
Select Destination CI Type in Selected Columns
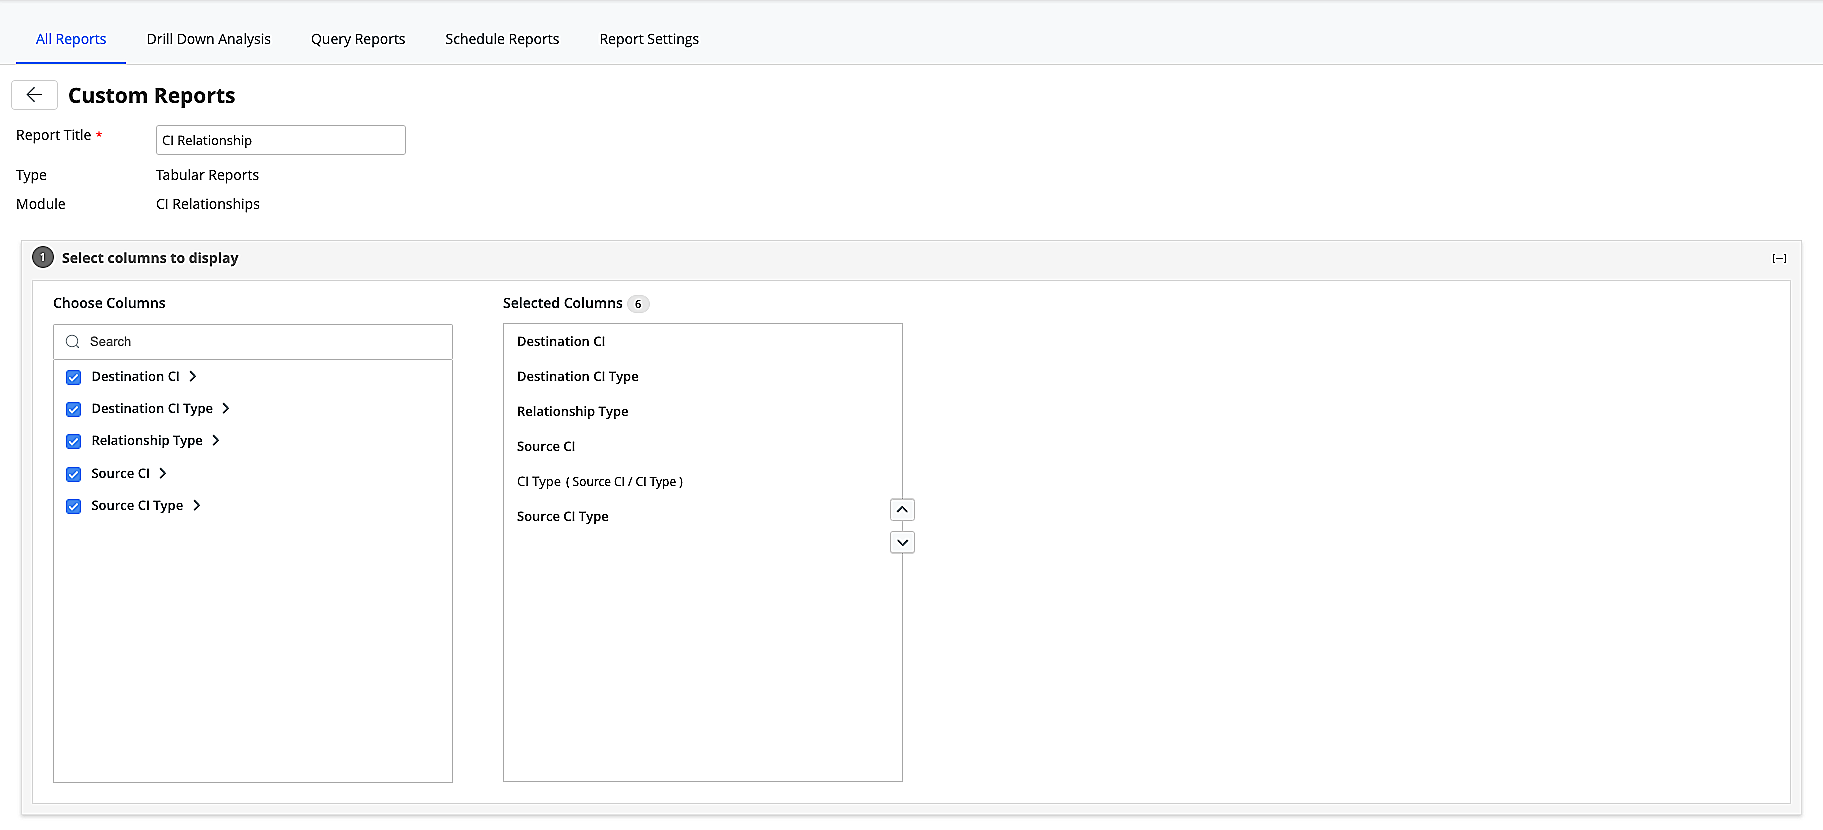(x=578, y=376)
